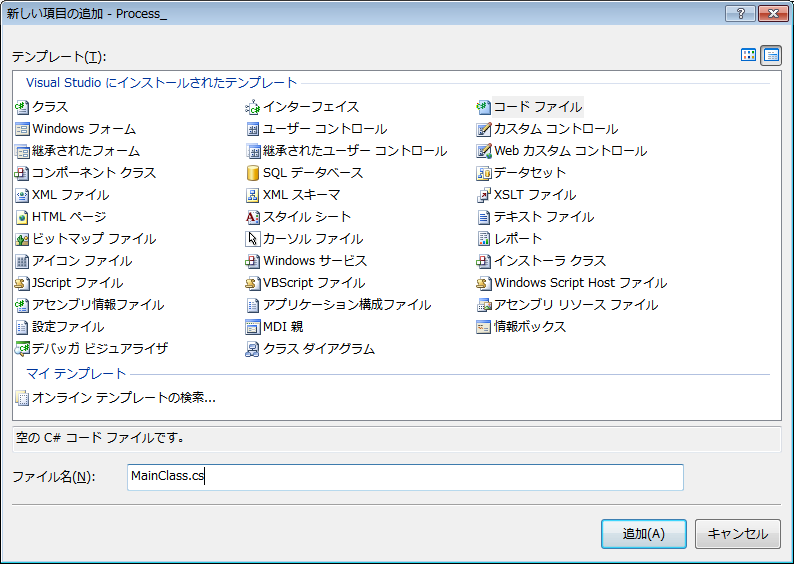
Task: Click the XSLT ファイル icon
Action: pos(484,195)
